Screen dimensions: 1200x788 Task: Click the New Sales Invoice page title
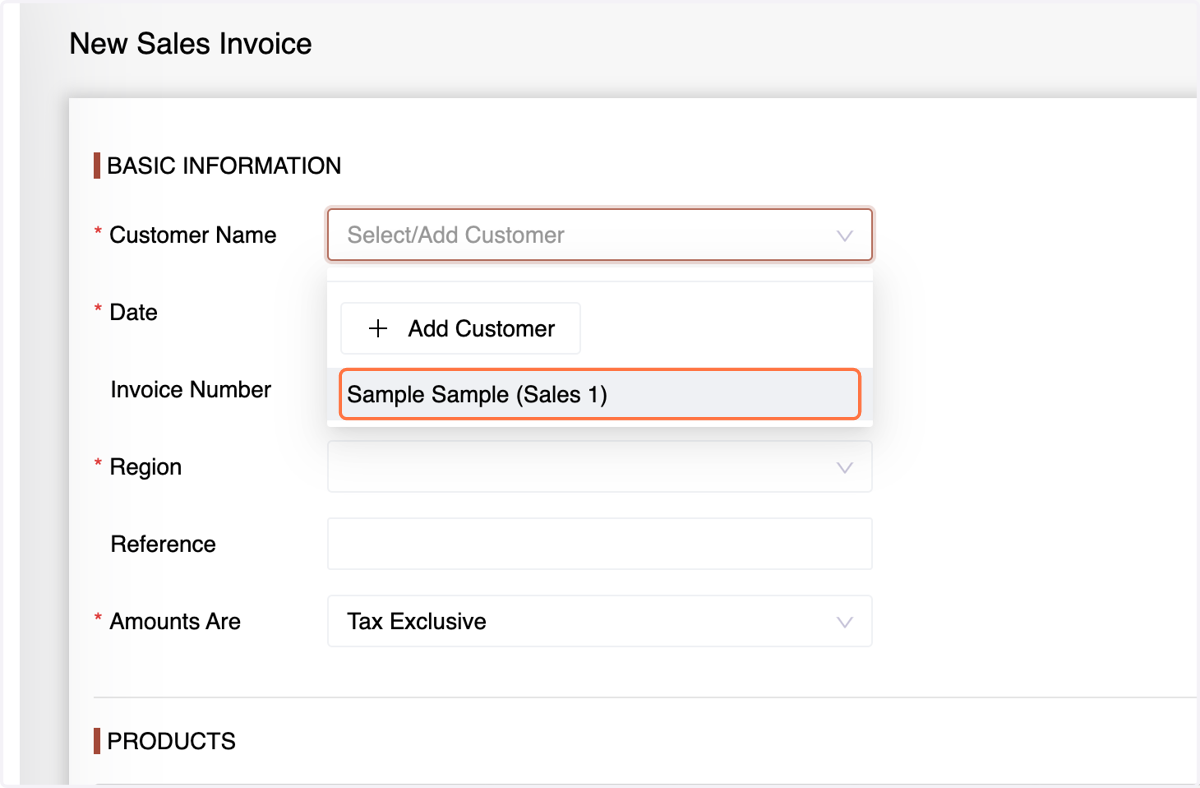pyautogui.click(x=190, y=44)
